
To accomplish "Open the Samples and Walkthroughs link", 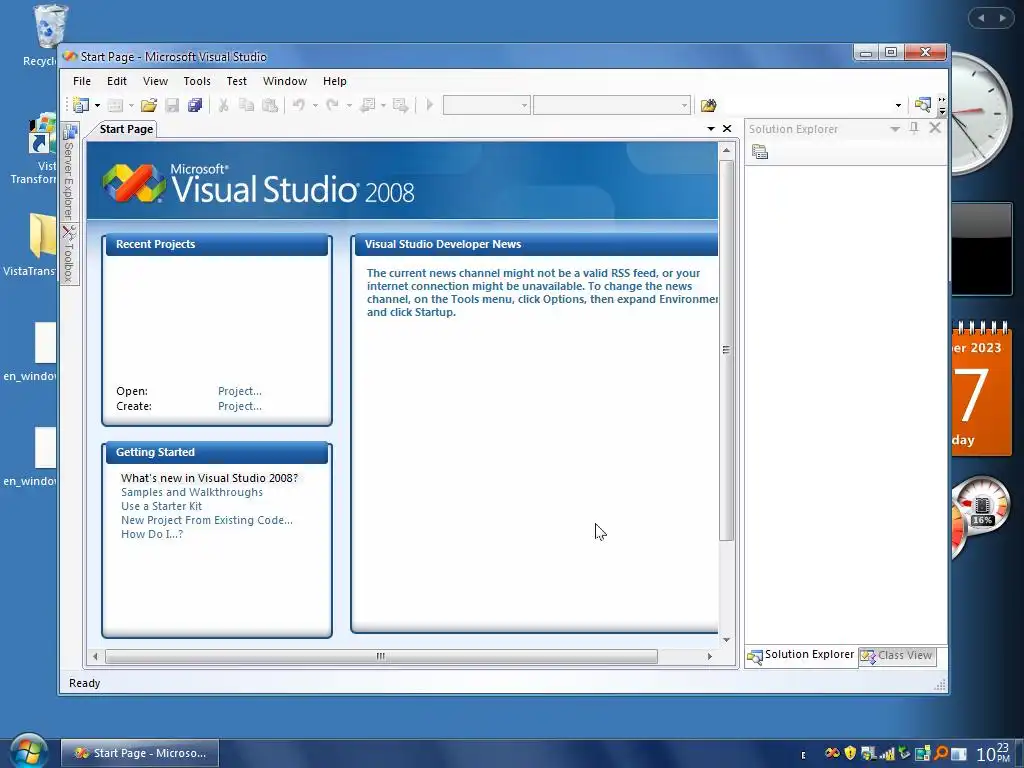I will point(192,492).
